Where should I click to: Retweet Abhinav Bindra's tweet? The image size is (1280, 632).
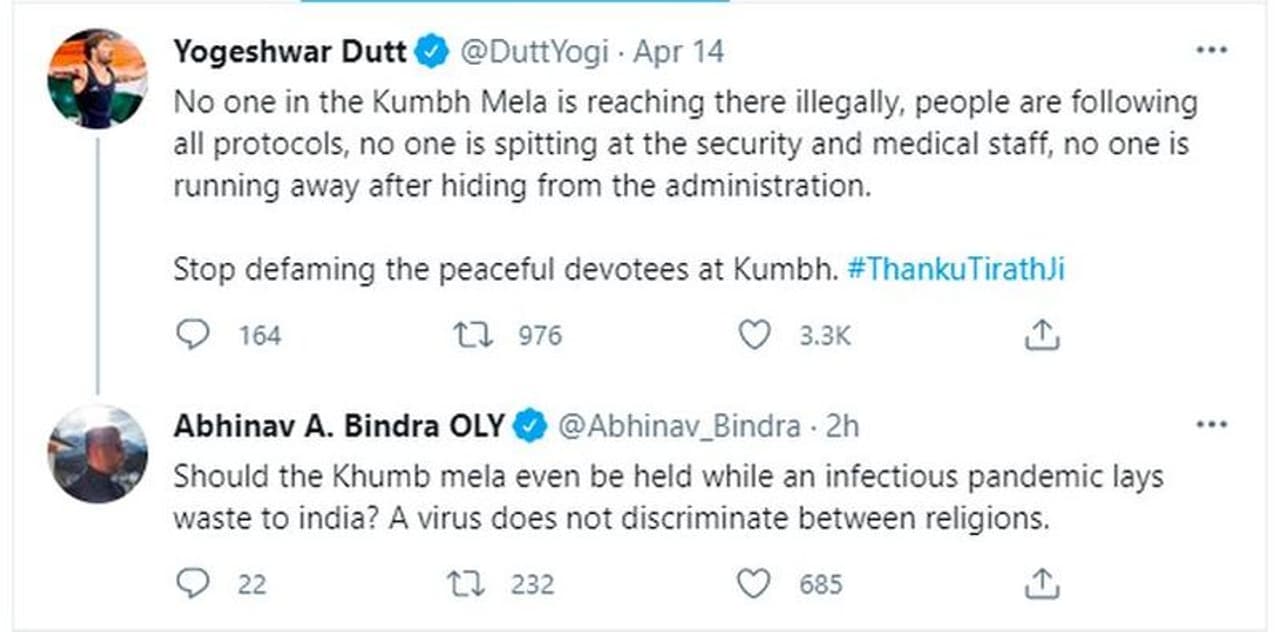click(473, 583)
